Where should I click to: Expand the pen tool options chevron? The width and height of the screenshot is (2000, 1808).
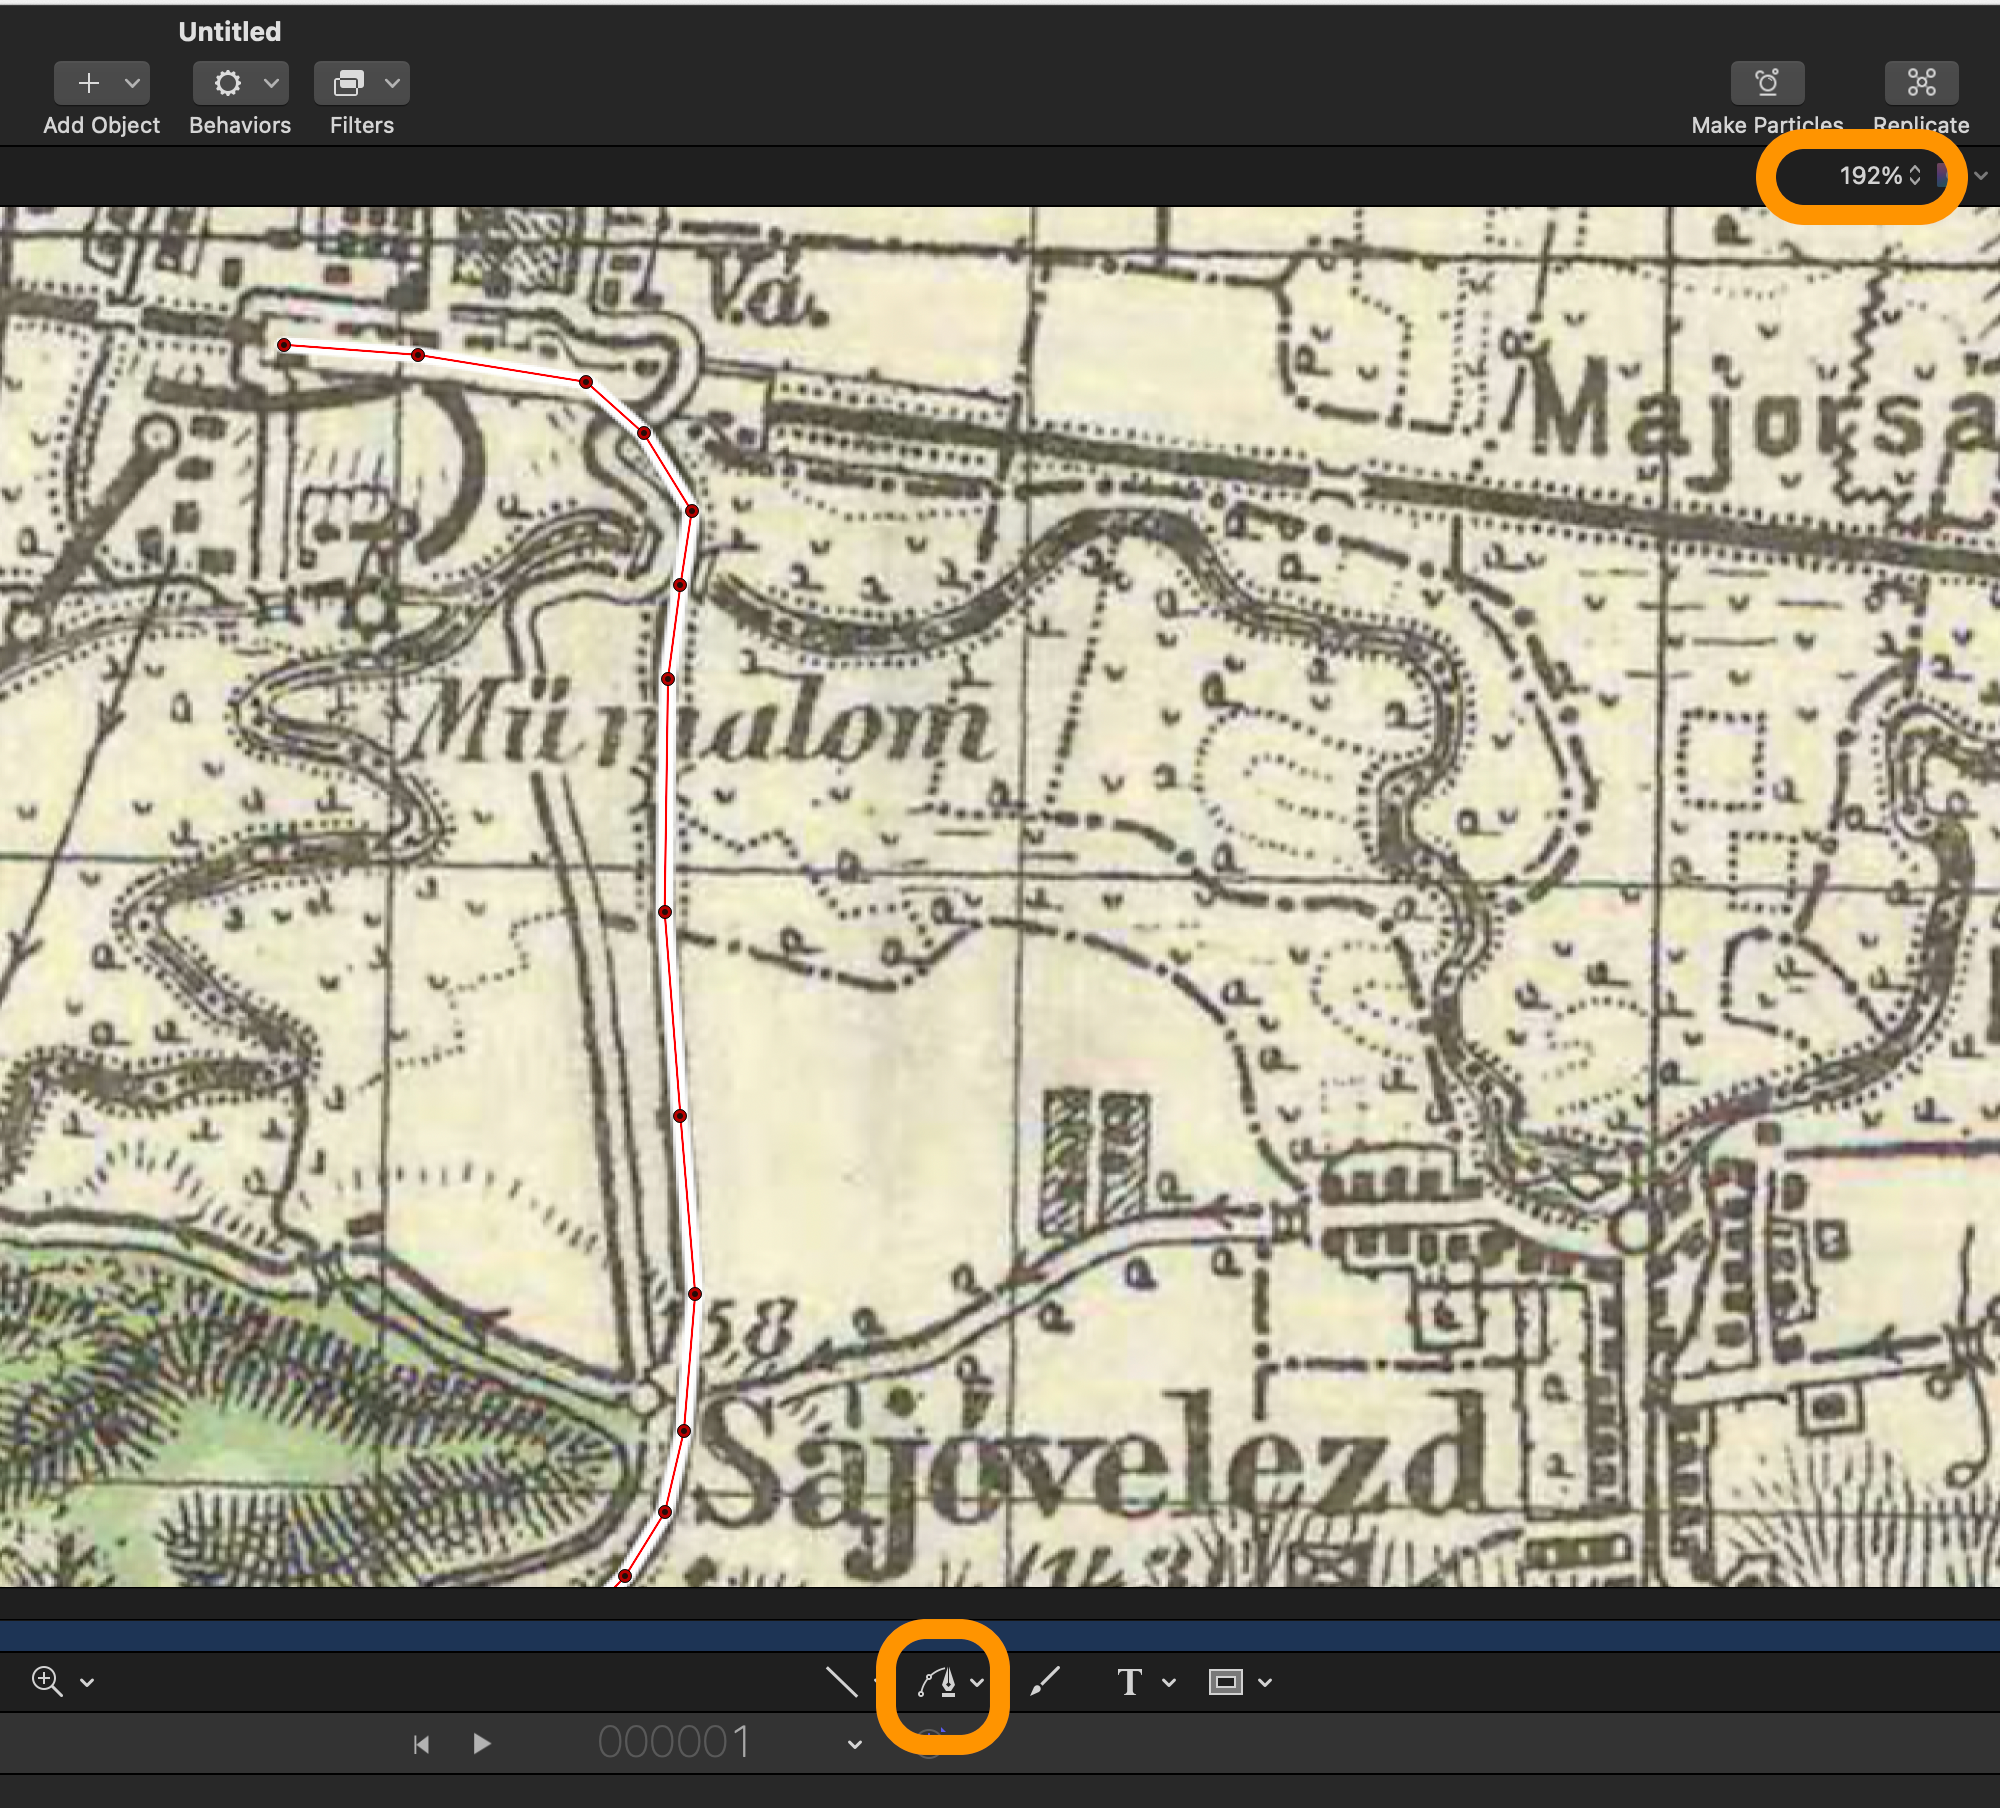click(977, 1683)
